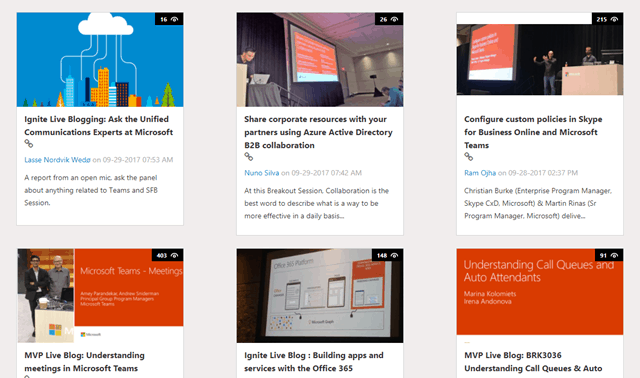Viewport: 640px width, 378px height.
Task: Click date text '09-29-2017 07:53 AM'
Action: pyautogui.click(x=138, y=160)
